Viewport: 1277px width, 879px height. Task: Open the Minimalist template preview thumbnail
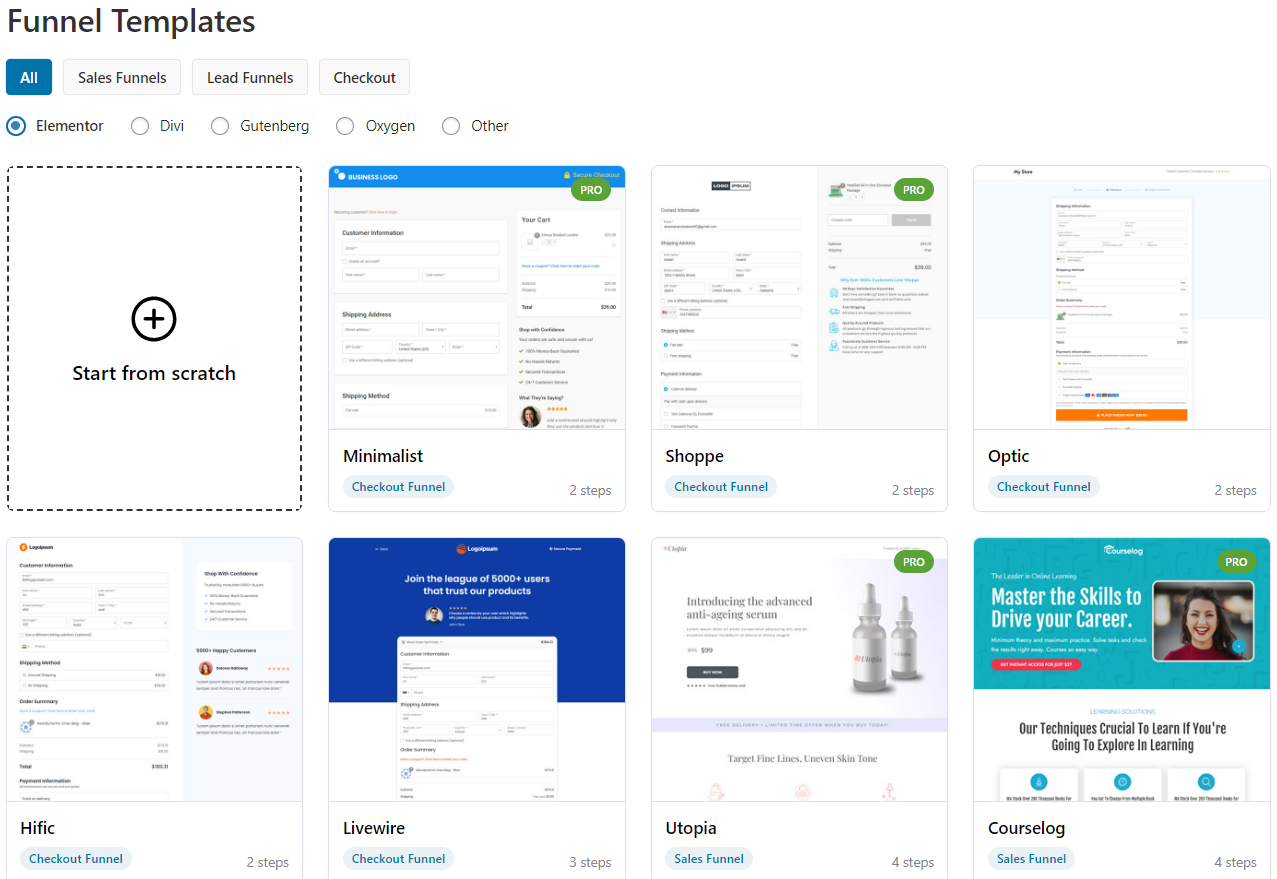coord(477,298)
